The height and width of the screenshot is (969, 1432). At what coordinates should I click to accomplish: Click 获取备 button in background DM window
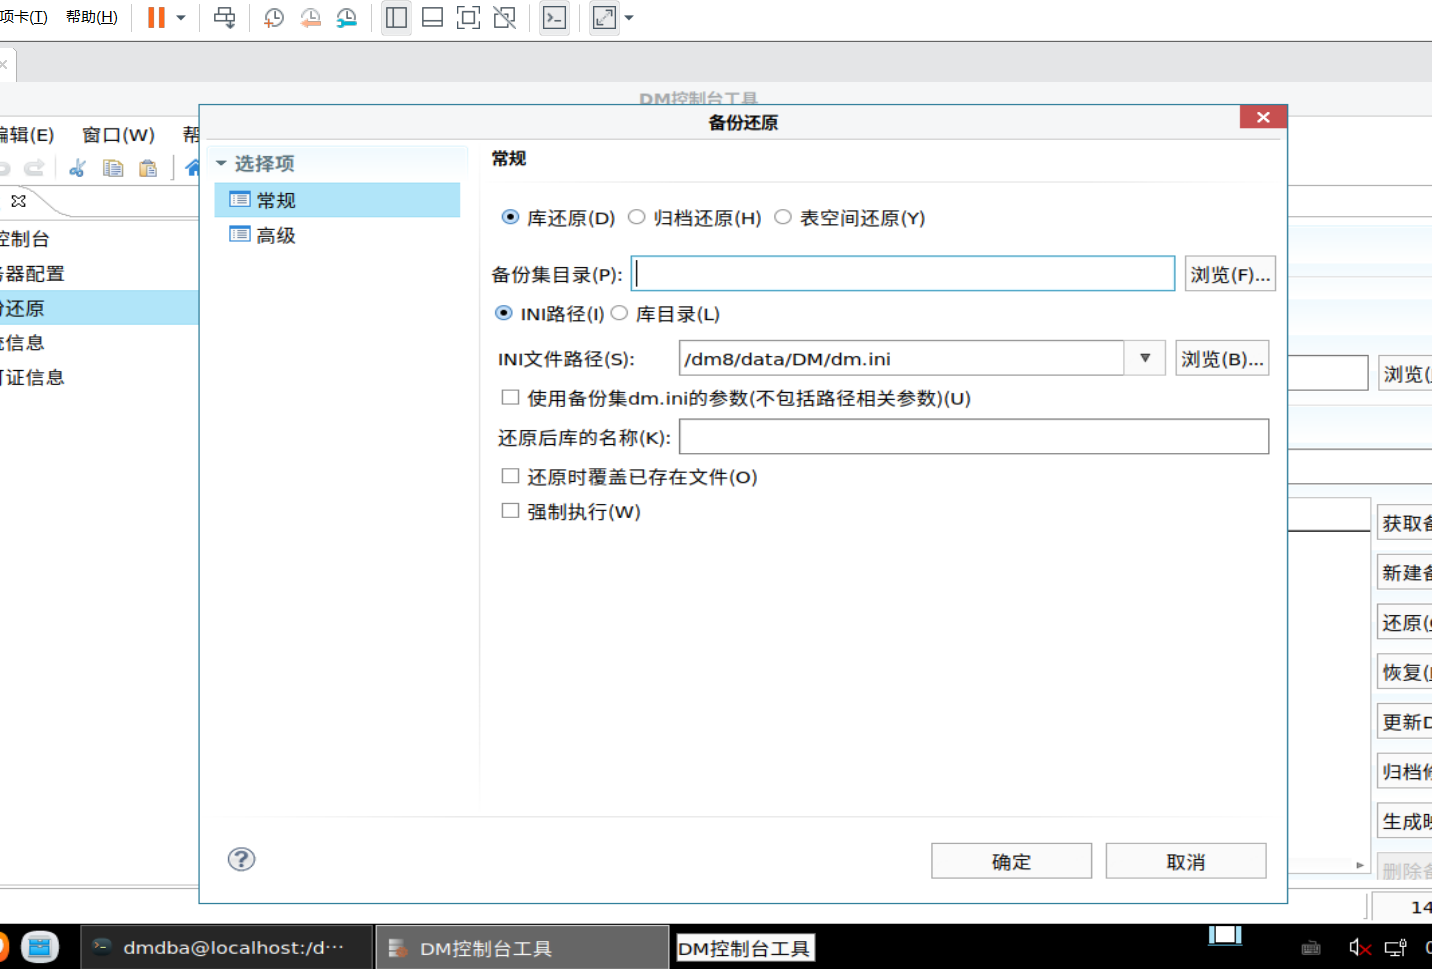pos(1405,523)
